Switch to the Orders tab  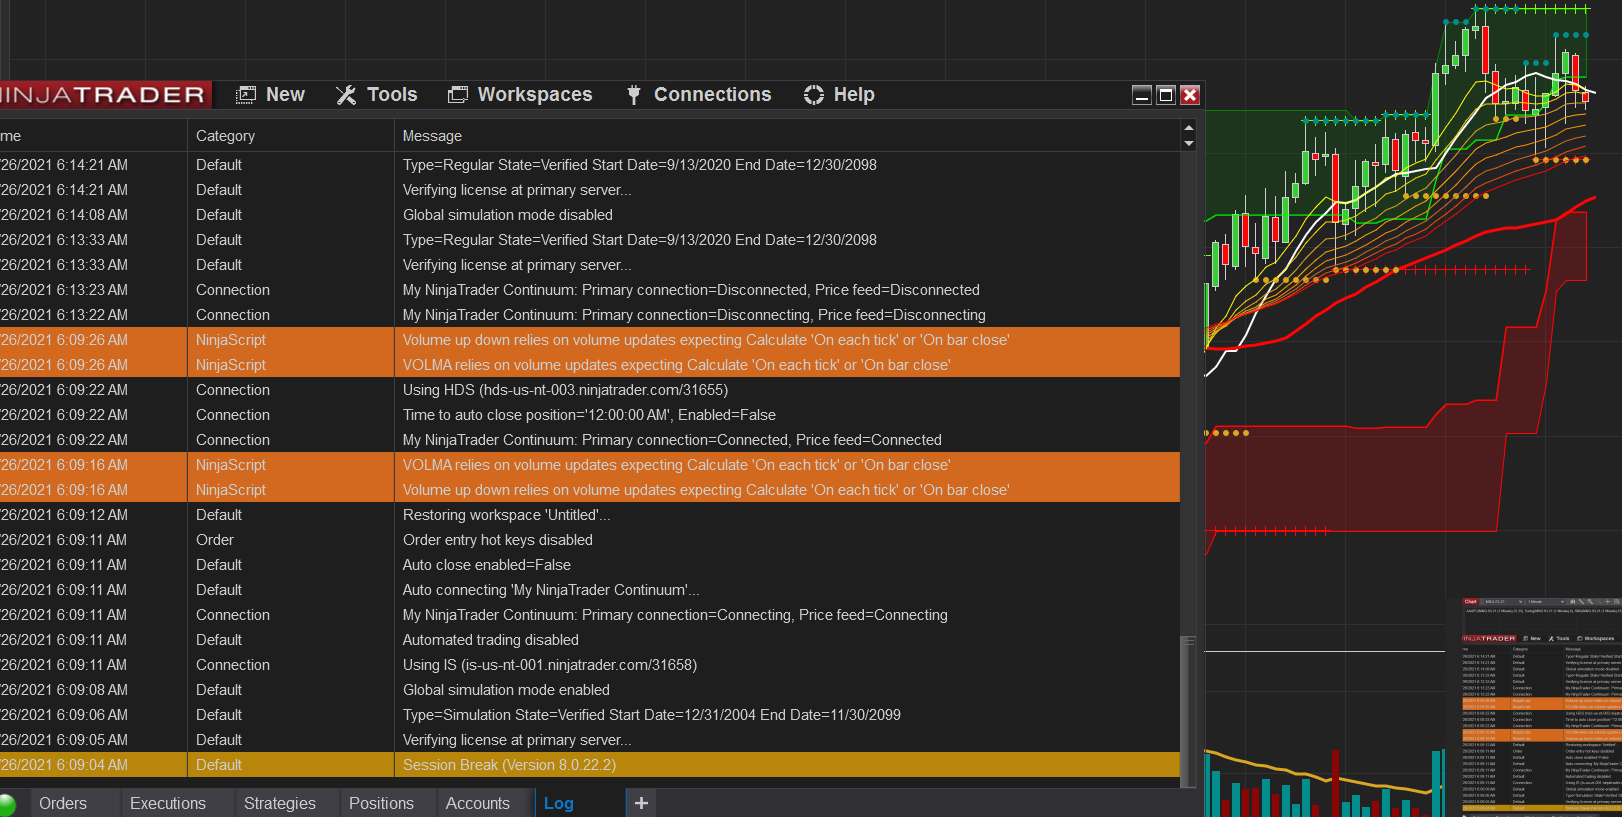(x=63, y=803)
